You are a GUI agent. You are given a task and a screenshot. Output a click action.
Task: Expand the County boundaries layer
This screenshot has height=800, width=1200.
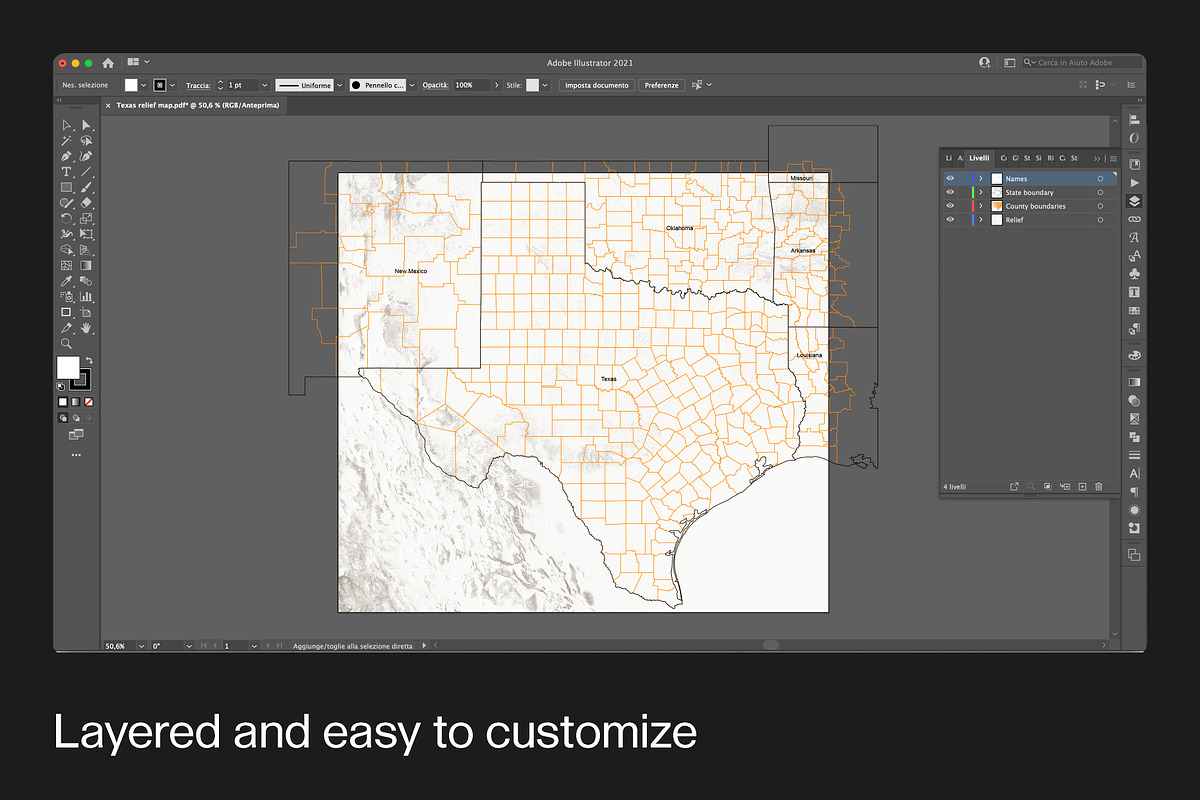tap(981, 206)
